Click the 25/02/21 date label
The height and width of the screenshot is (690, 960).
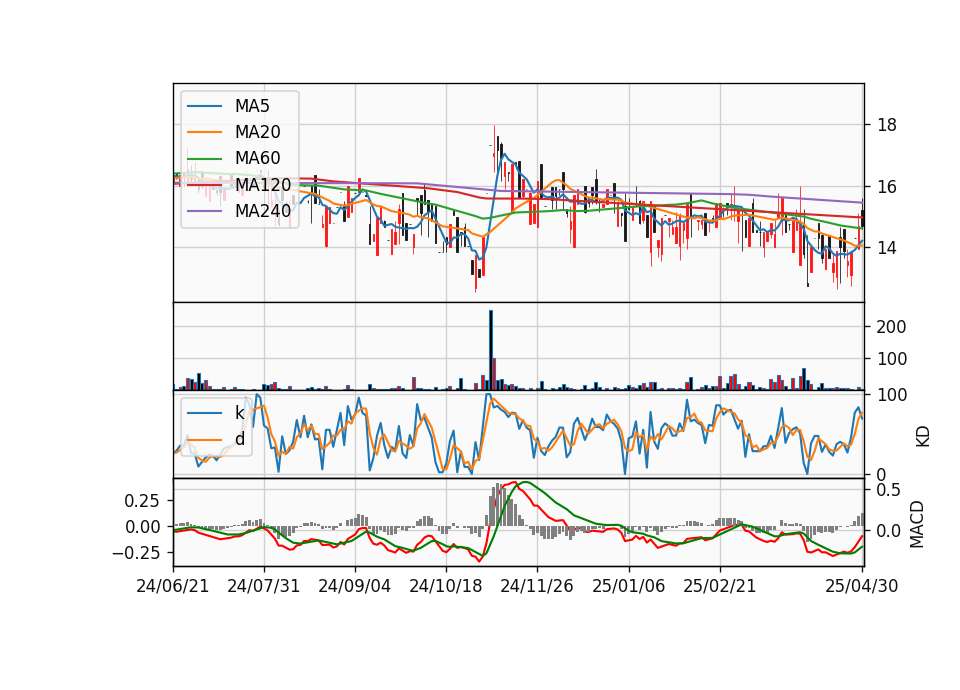tap(719, 586)
